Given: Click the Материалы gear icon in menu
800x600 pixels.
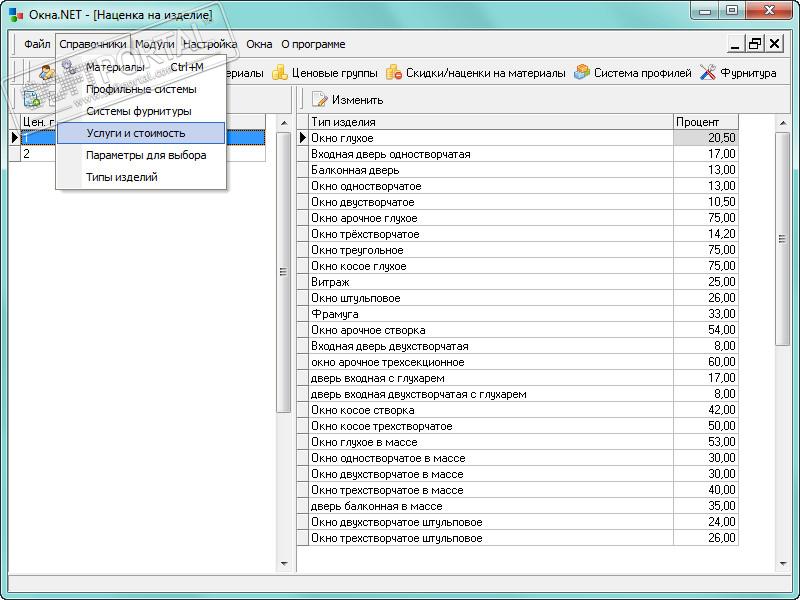Looking at the screenshot, I should (x=68, y=67).
